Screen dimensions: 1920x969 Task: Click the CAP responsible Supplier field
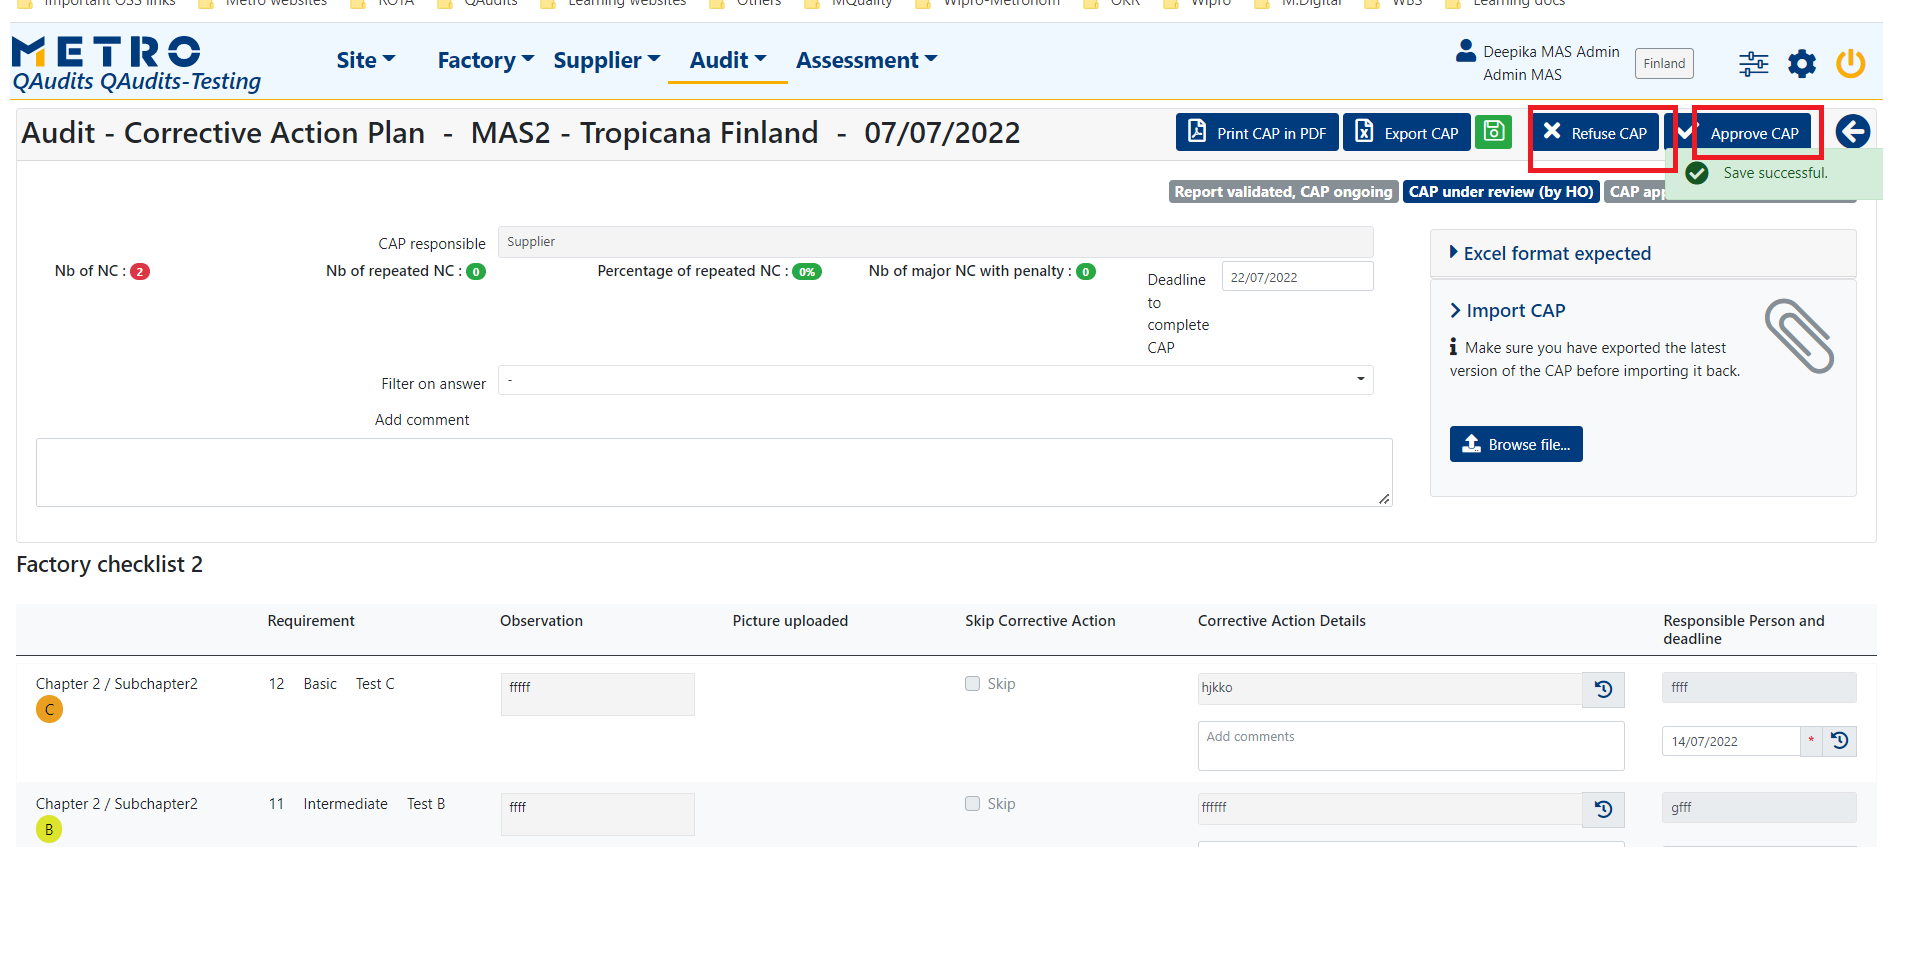(x=935, y=242)
